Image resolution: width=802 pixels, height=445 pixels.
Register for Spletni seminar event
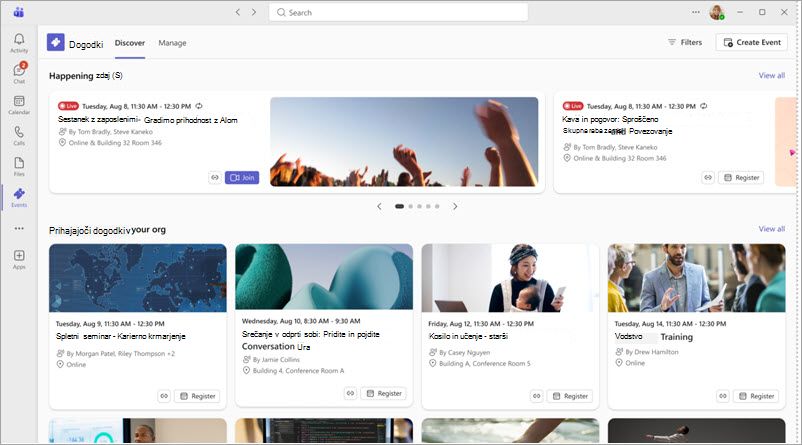197,396
